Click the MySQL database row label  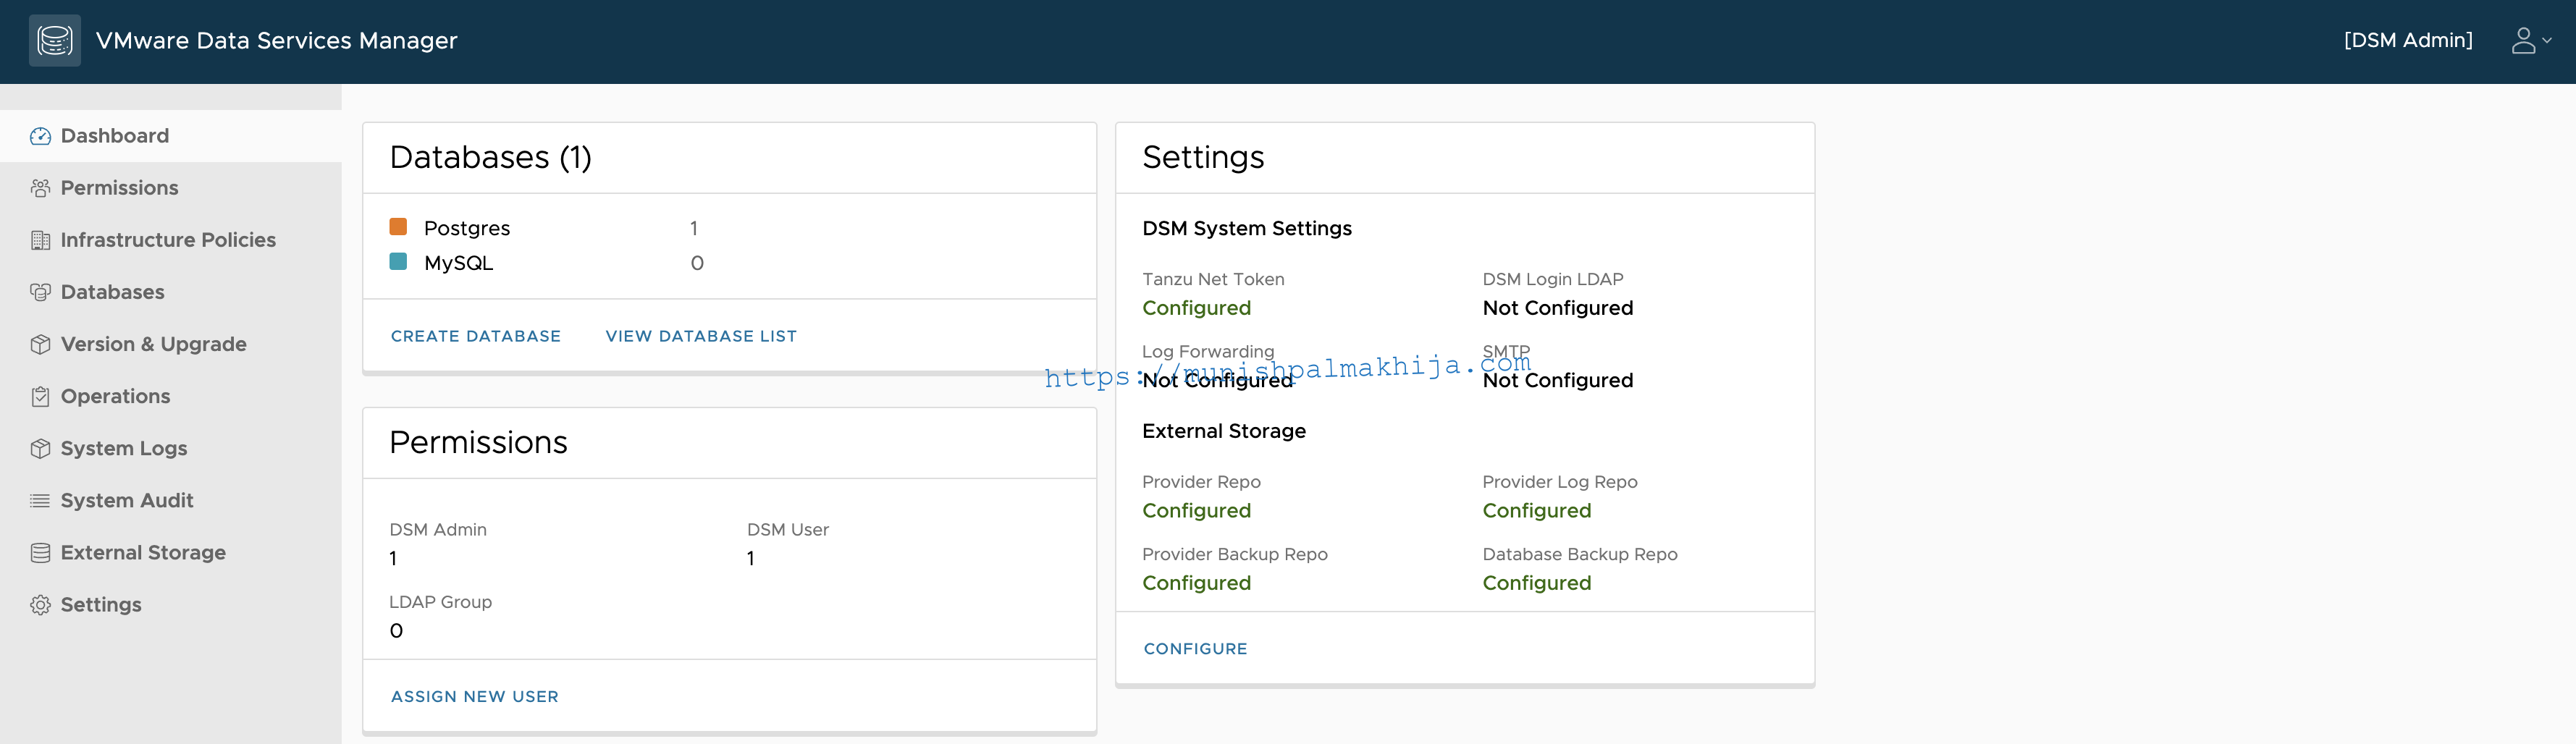click(x=458, y=263)
